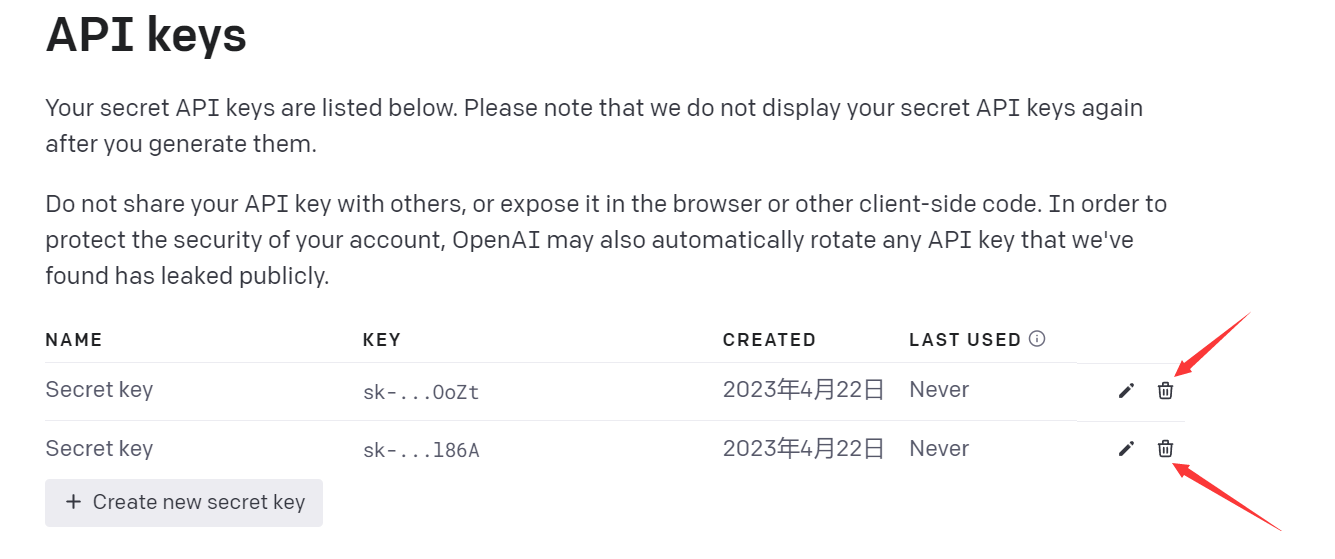Image resolution: width=1335 pixels, height=559 pixels.
Task: Click the second row's Secret key name
Action: pos(99,449)
